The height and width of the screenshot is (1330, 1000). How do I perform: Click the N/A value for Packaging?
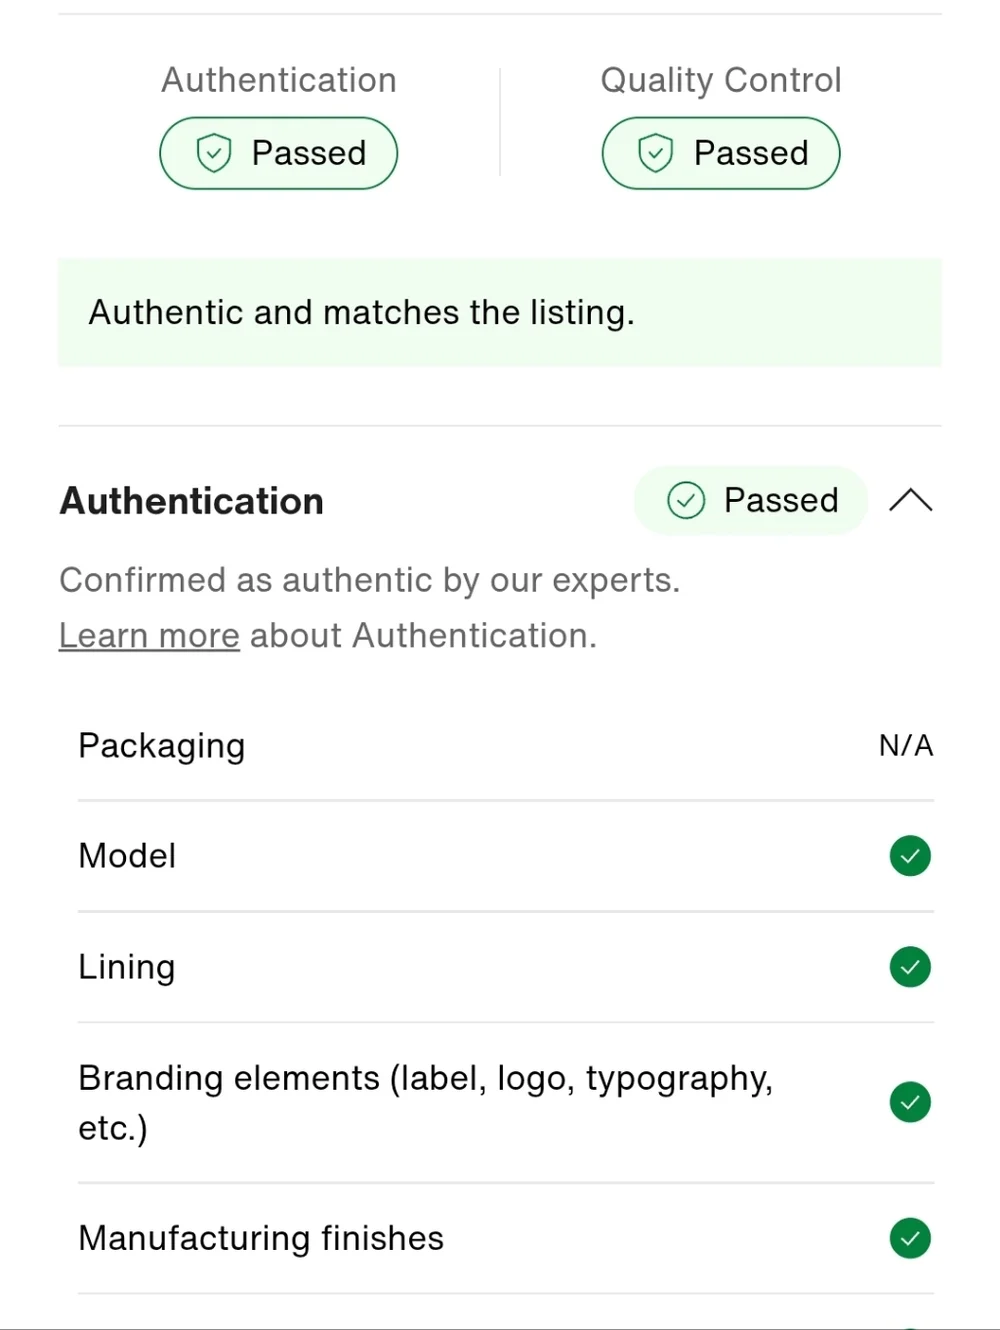[x=906, y=746]
